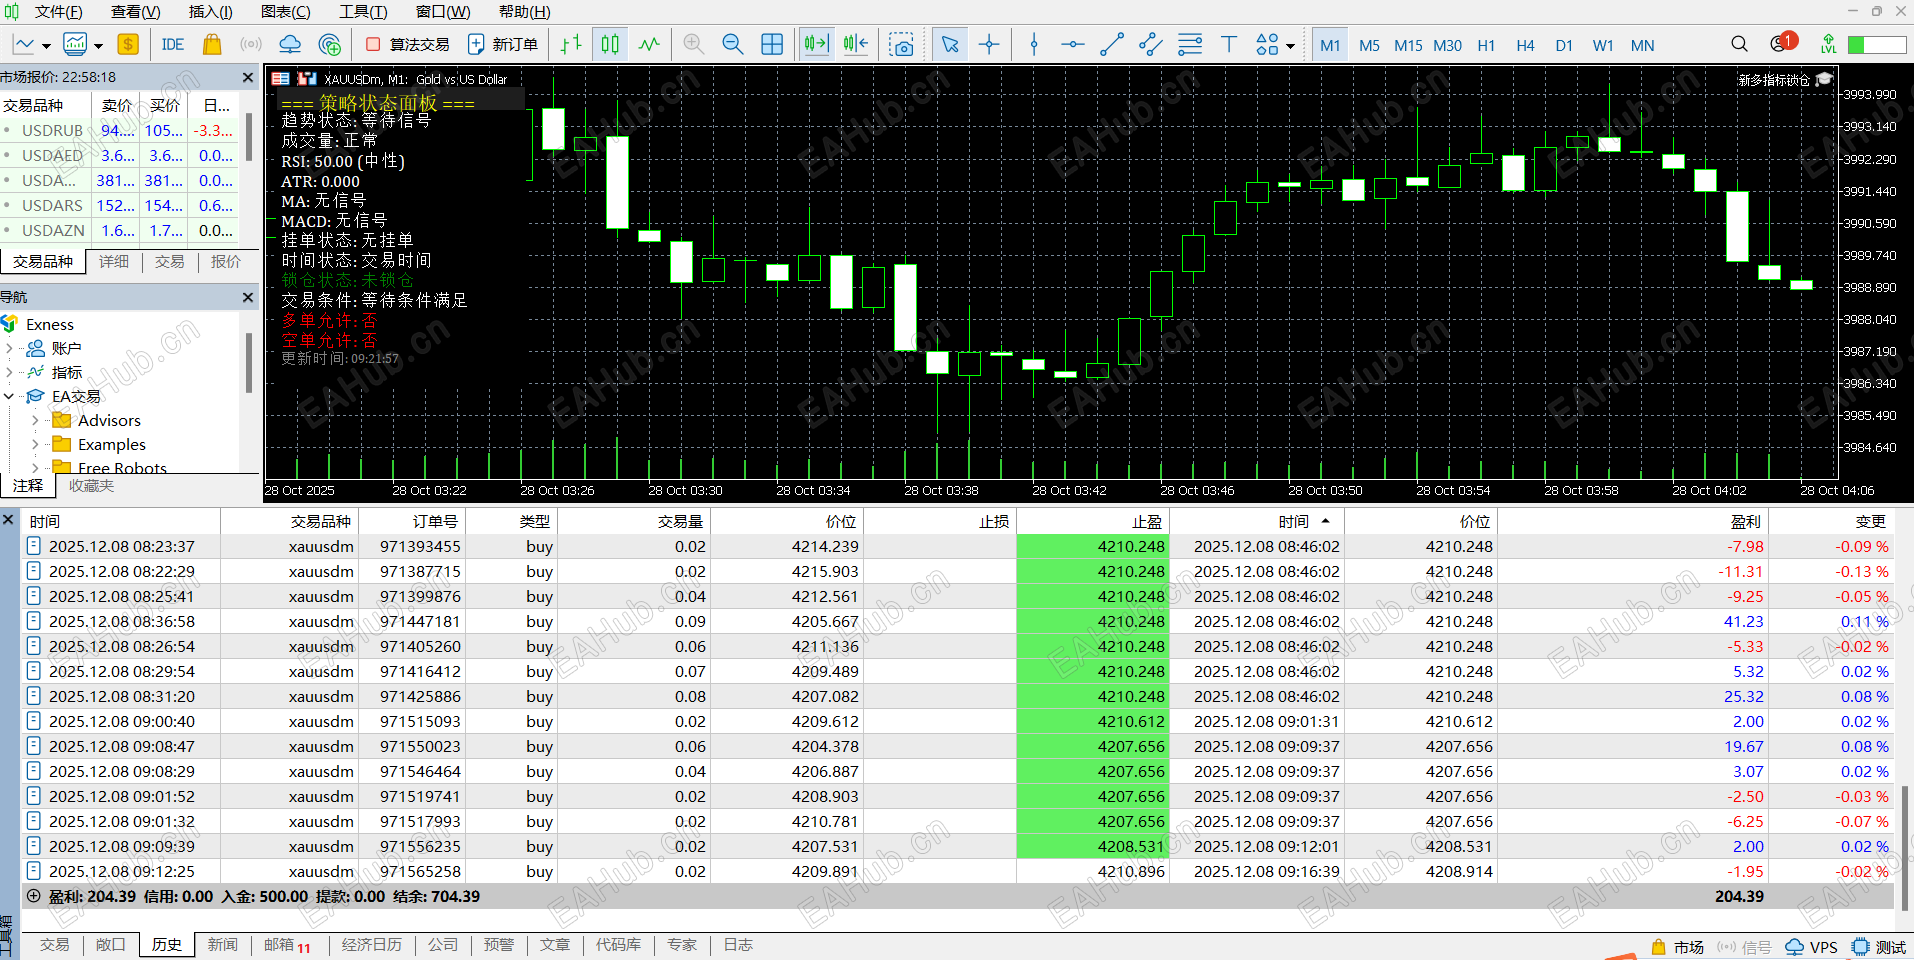
Task: Switch chart to MN timeframe
Action: click(x=1642, y=45)
